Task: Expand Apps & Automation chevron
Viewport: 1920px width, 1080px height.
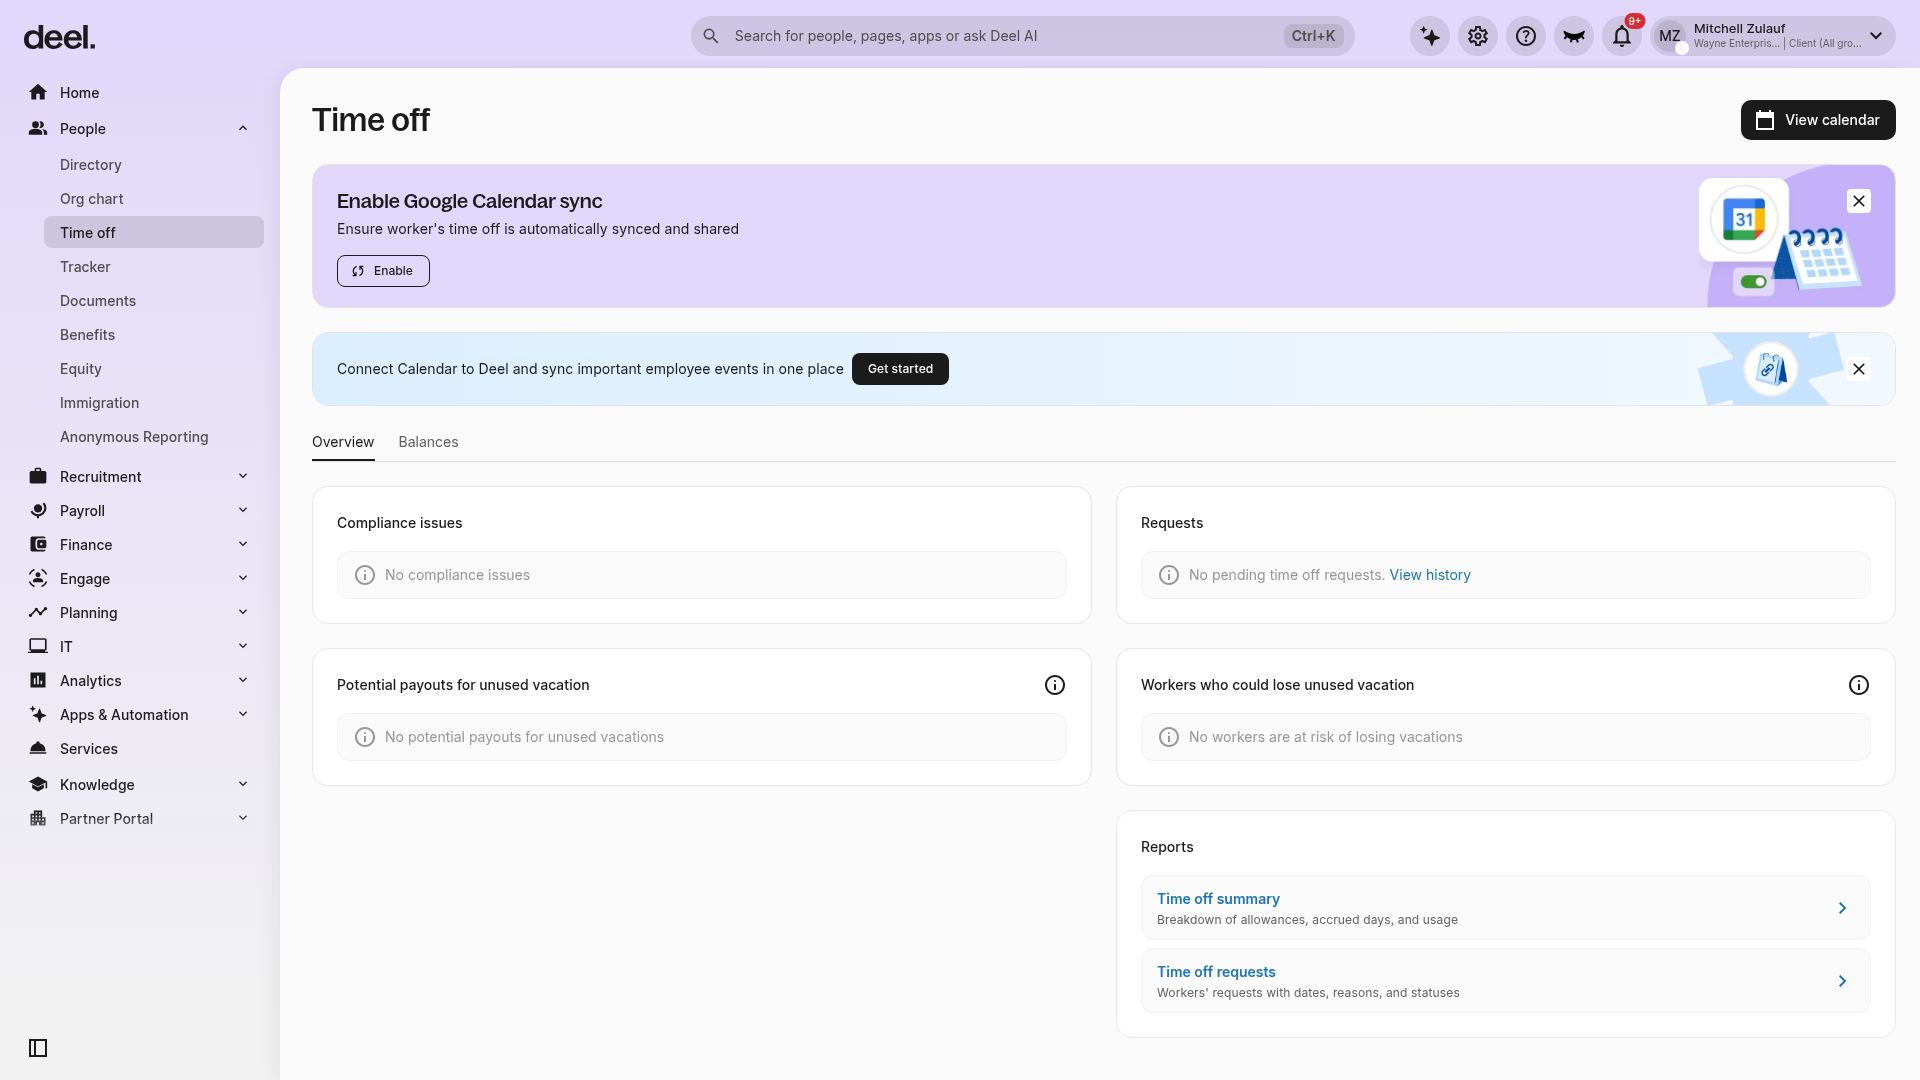Action: click(x=243, y=714)
